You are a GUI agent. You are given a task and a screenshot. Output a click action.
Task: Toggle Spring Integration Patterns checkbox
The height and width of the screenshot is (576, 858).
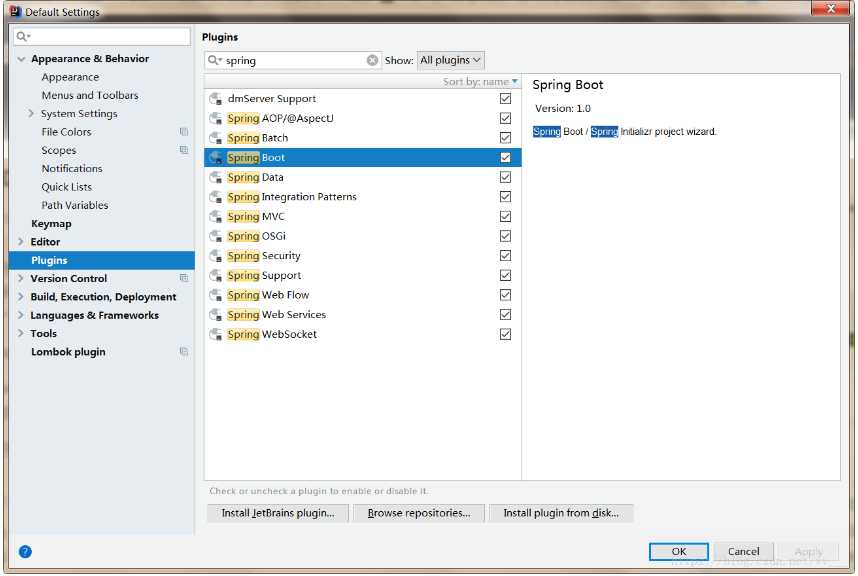(506, 196)
